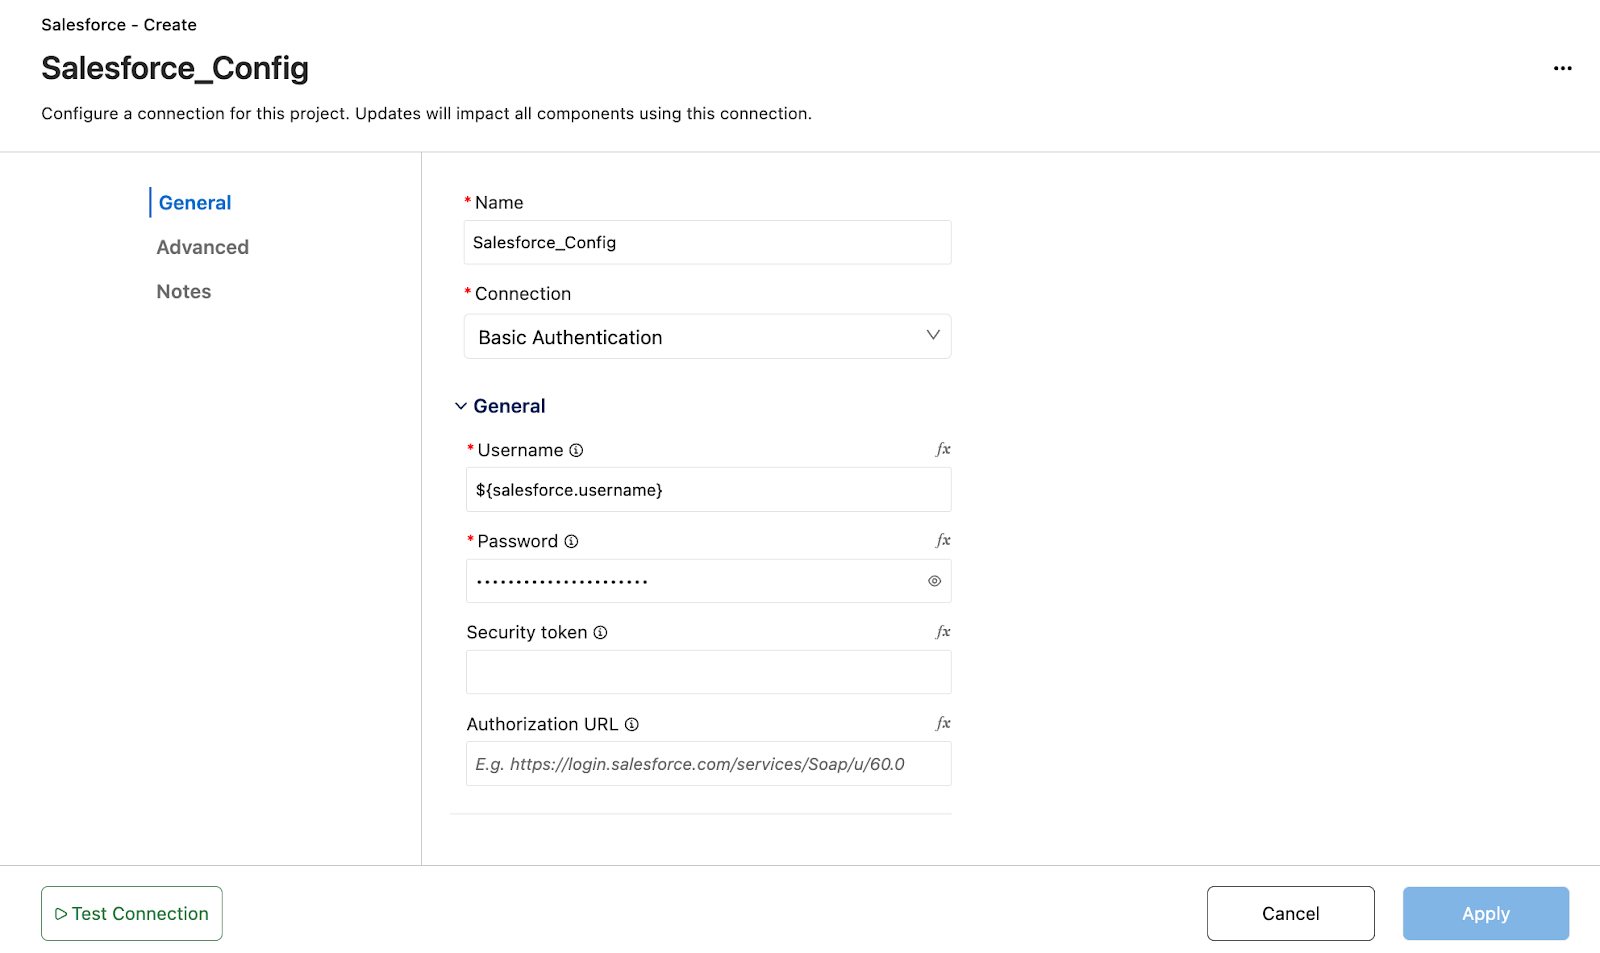Viewport: 1600px width, 953px height.
Task: Click the Username input field
Action: 708,490
